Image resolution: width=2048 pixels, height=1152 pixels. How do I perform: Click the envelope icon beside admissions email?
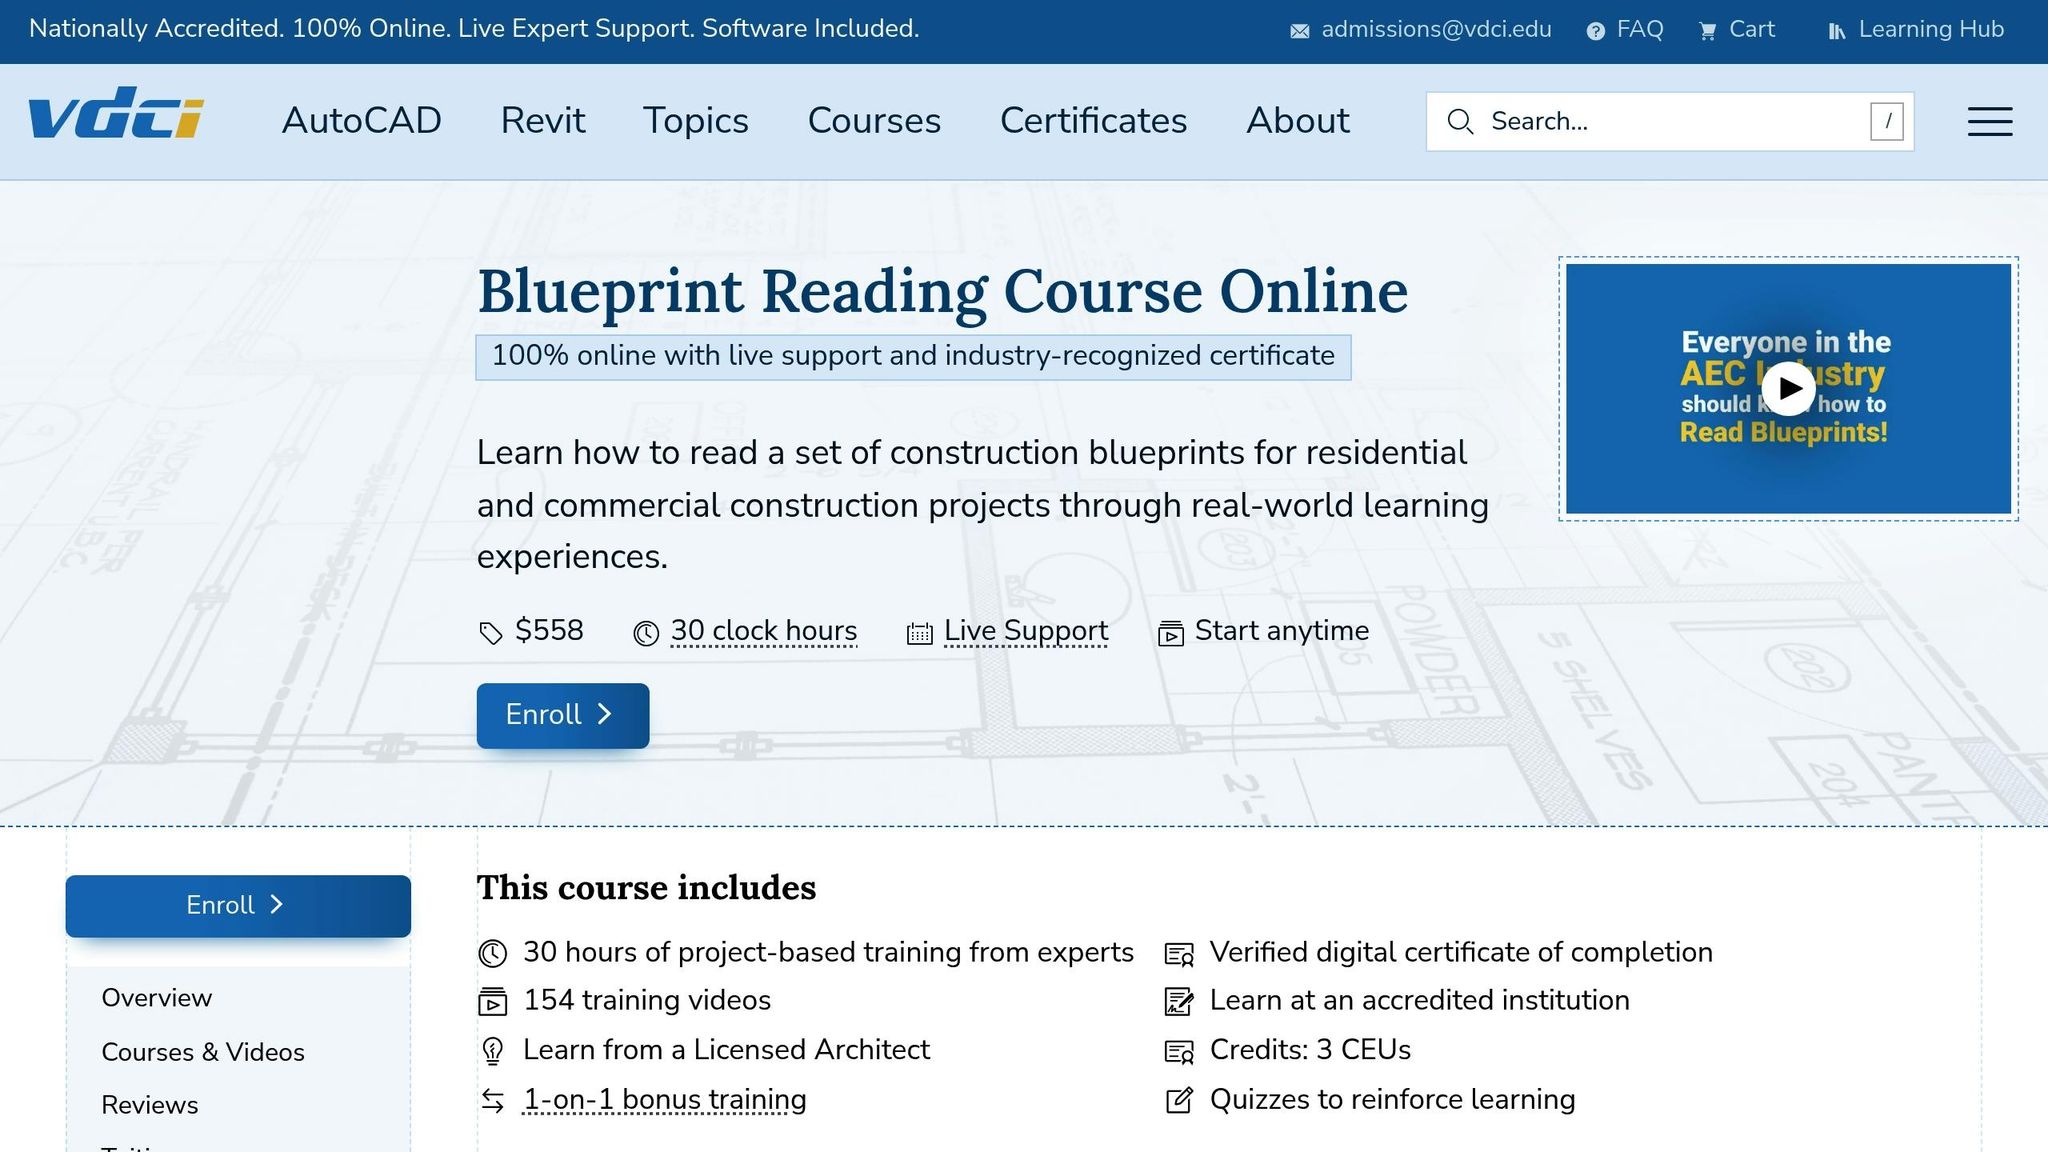[1299, 31]
